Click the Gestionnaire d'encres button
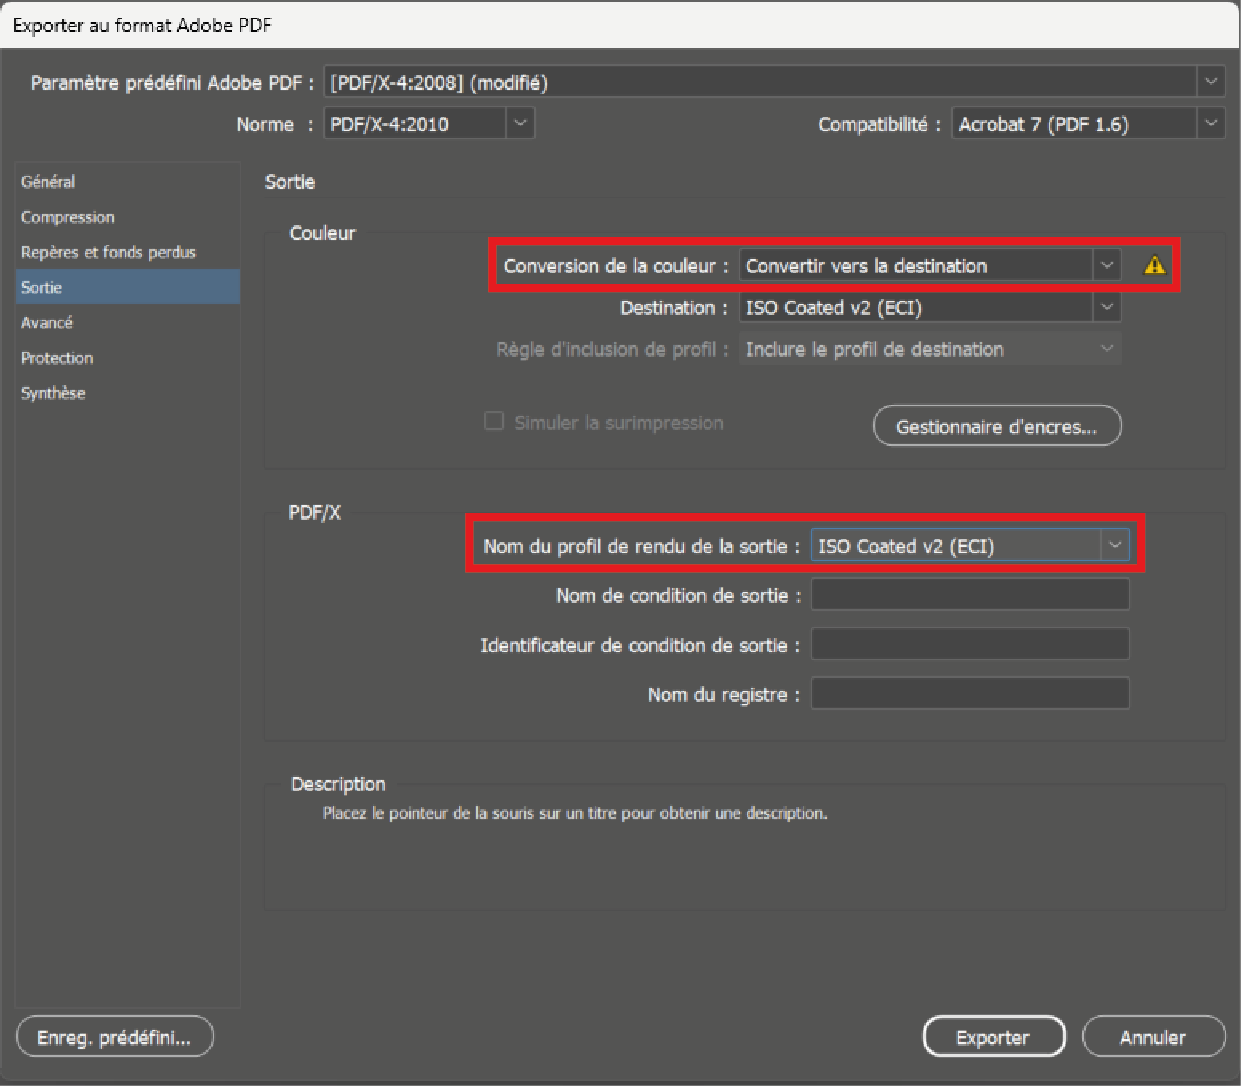Viewport: 1241px width, 1086px height. coord(996,427)
